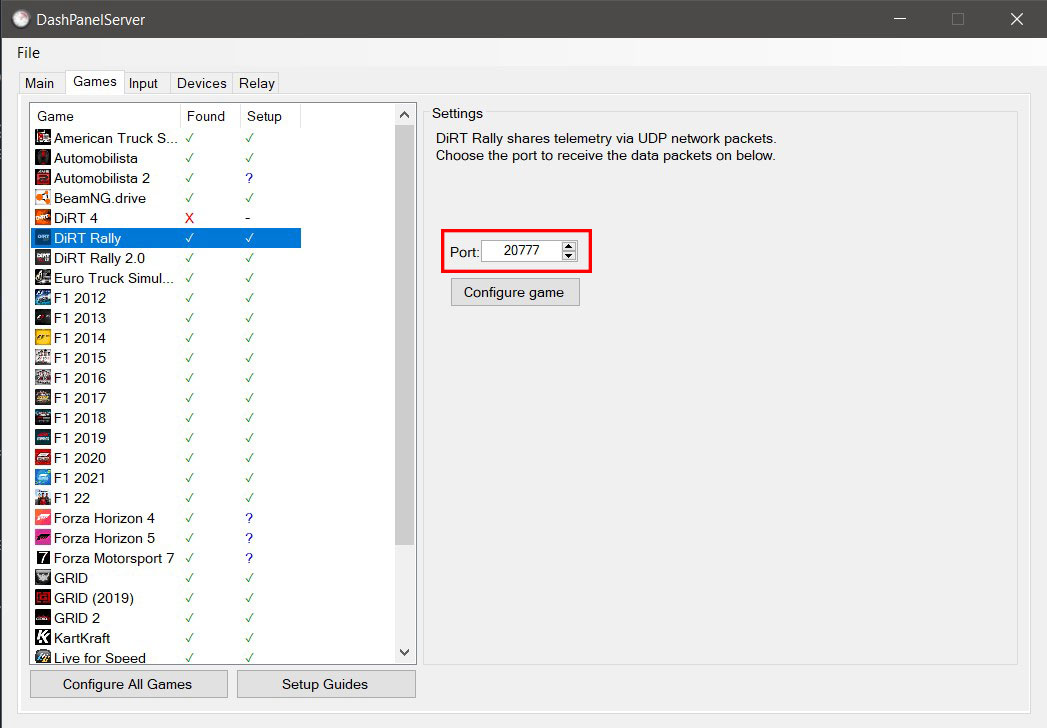Open the Devices tab

[202, 83]
